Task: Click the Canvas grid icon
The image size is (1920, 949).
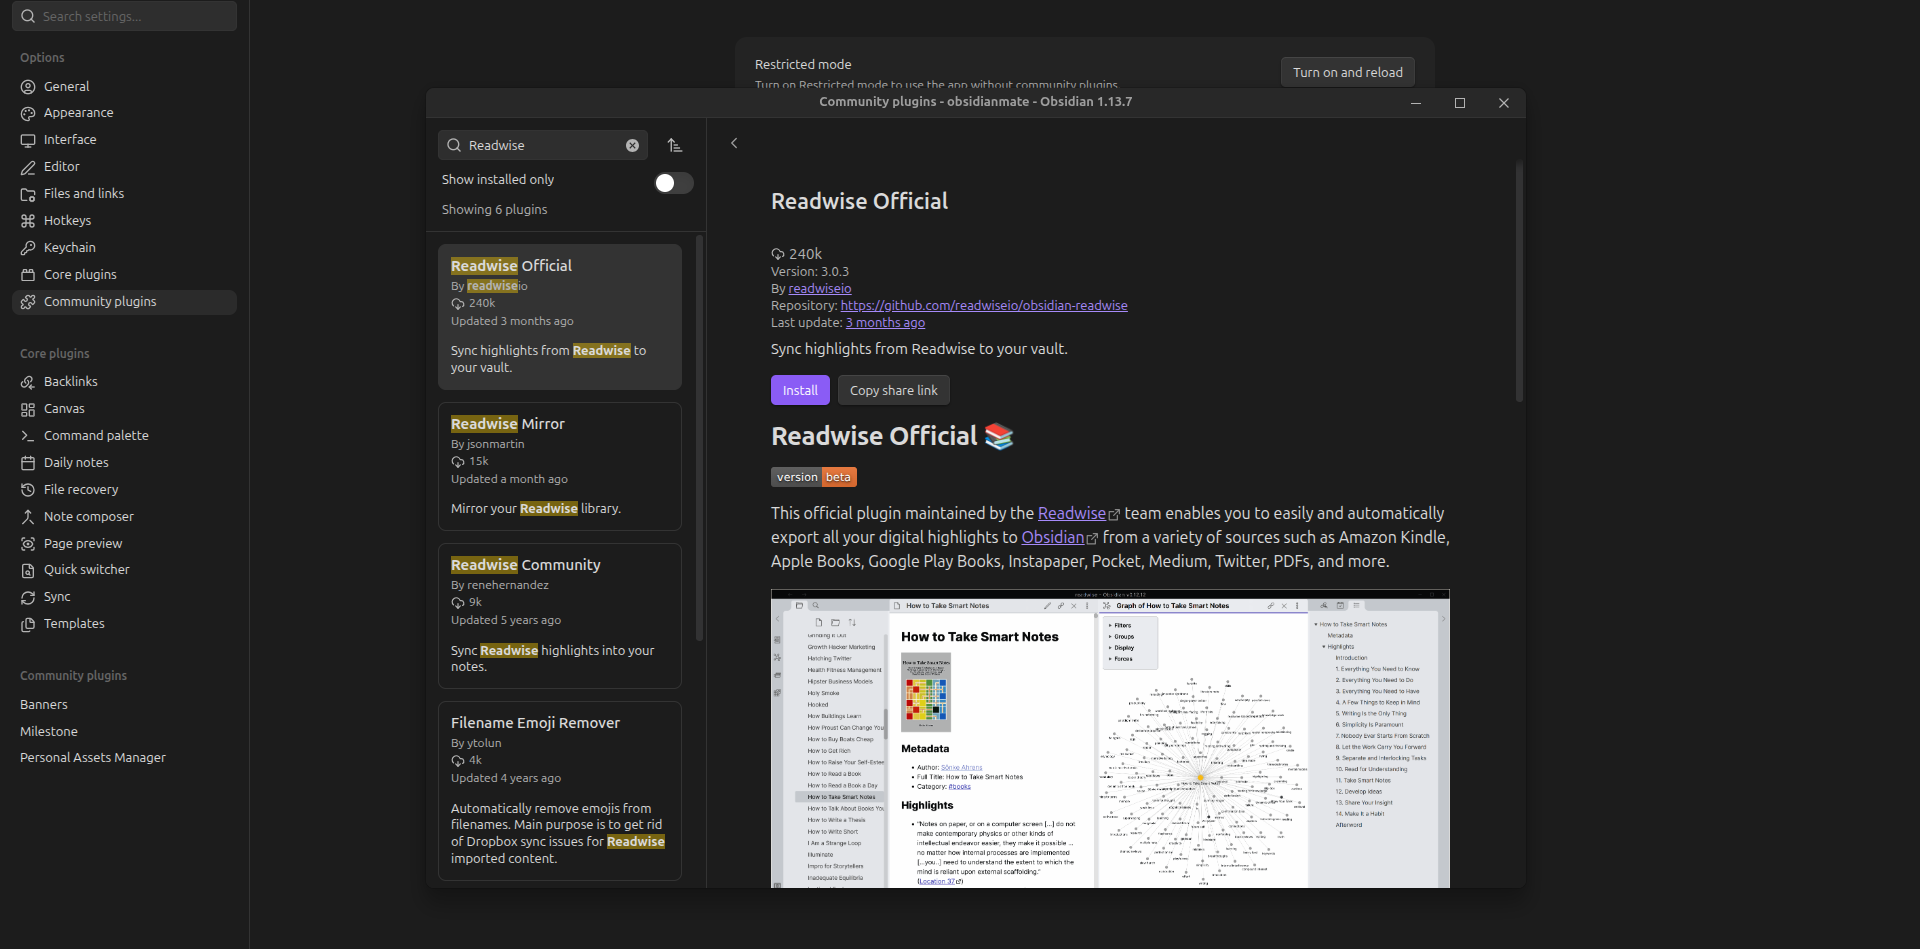Action: coord(28,409)
